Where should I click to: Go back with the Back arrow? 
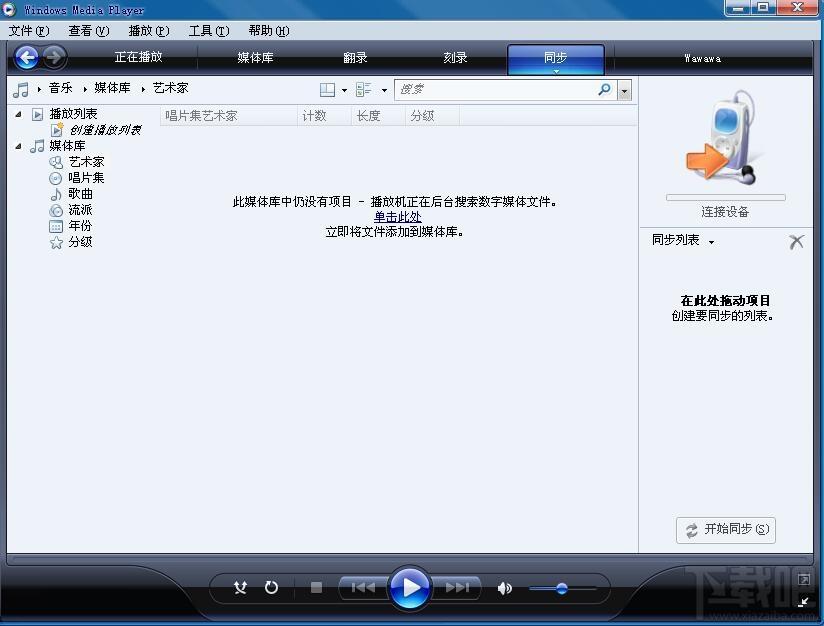27,58
